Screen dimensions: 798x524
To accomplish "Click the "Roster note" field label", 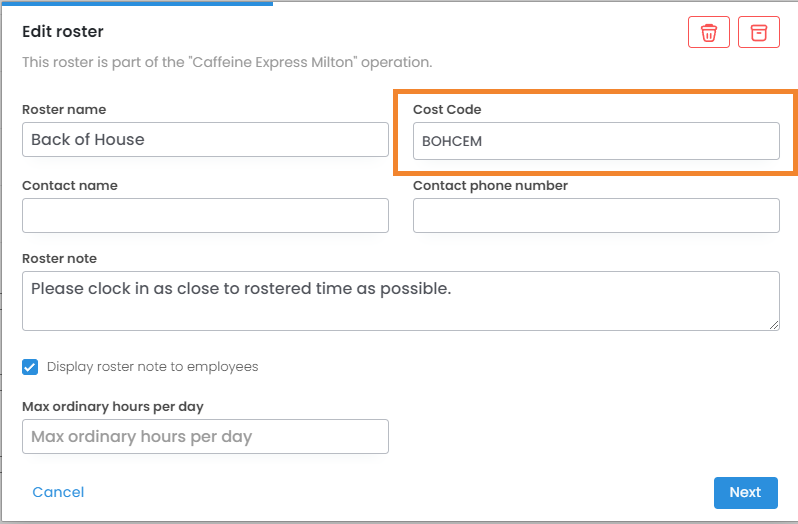I will 60,258.
